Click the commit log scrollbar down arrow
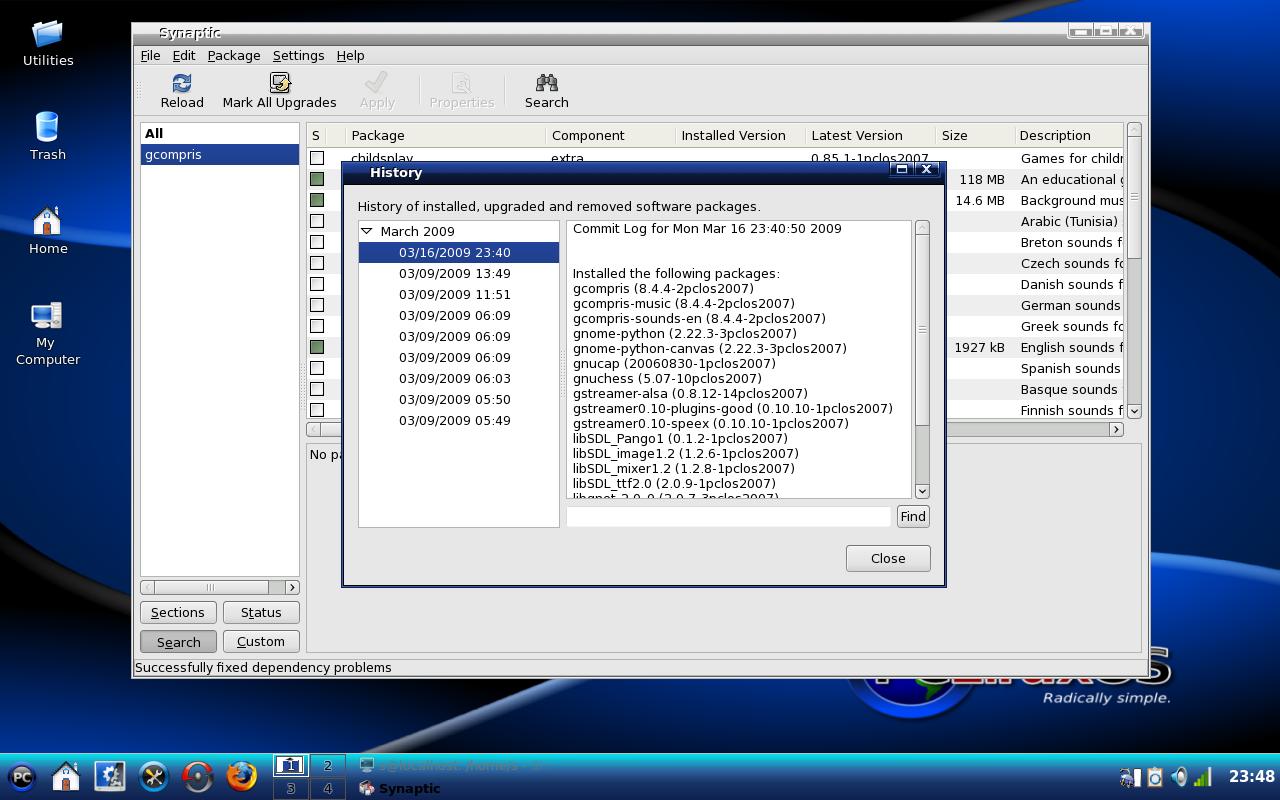Screen dimensions: 1280x800 pyautogui.click(x=922, y=491)
